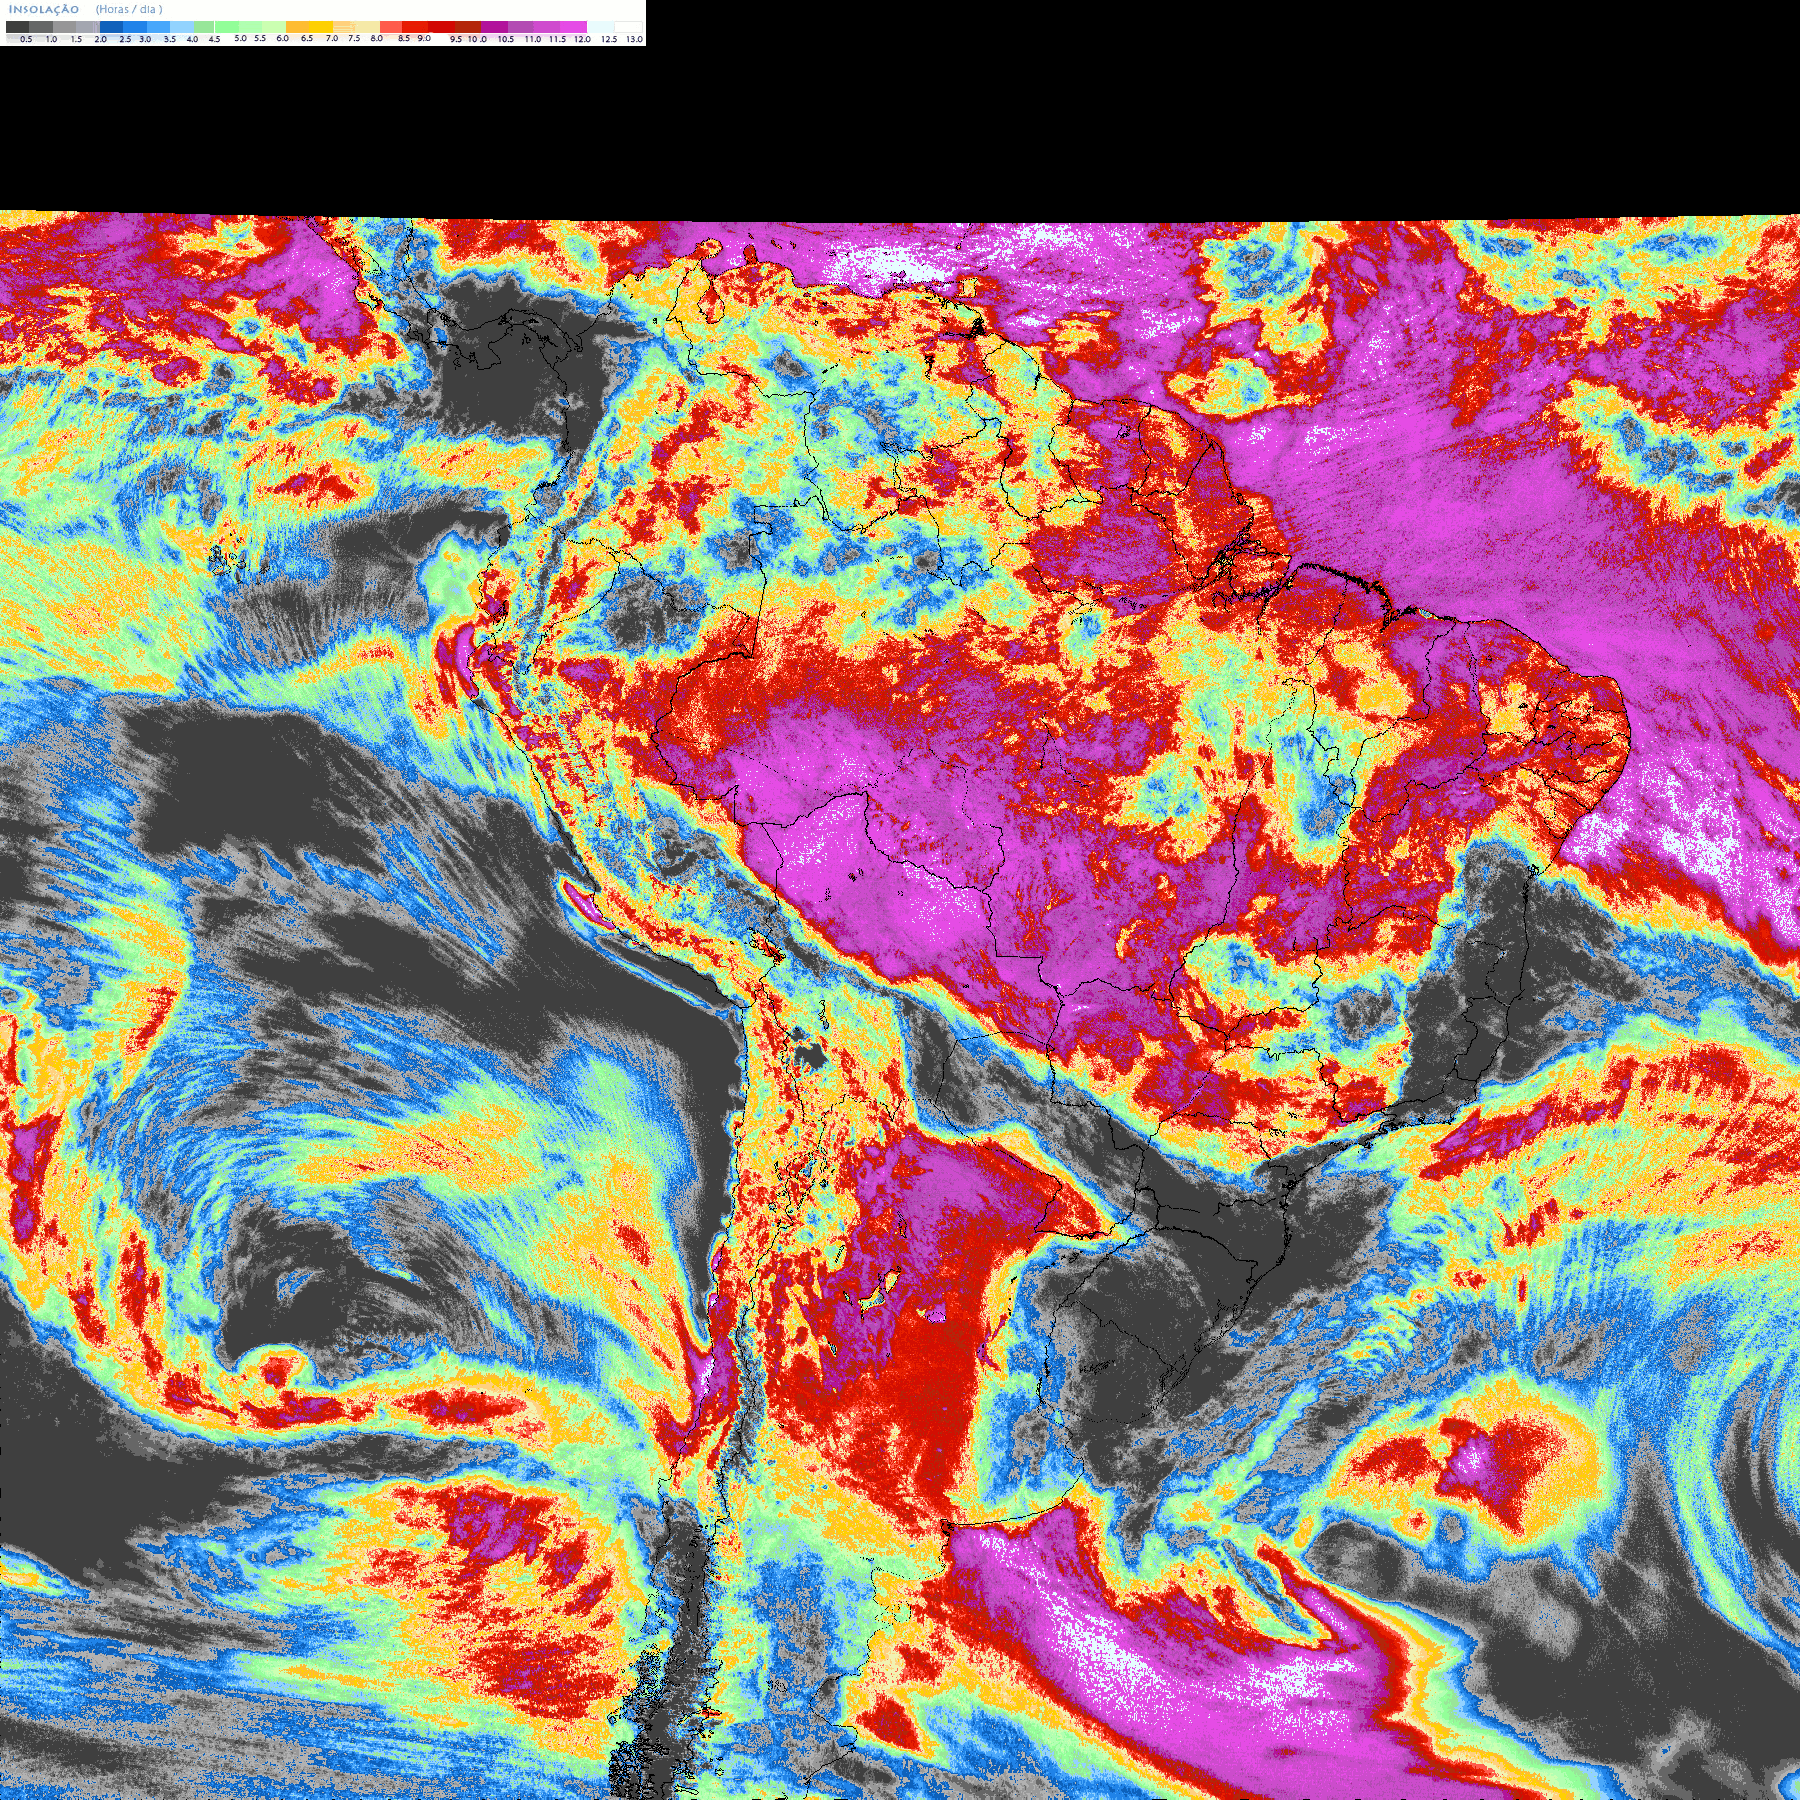Click the '3.0' legend value
This screenshot has height=1800, width=1800.
tap(145, 39)
